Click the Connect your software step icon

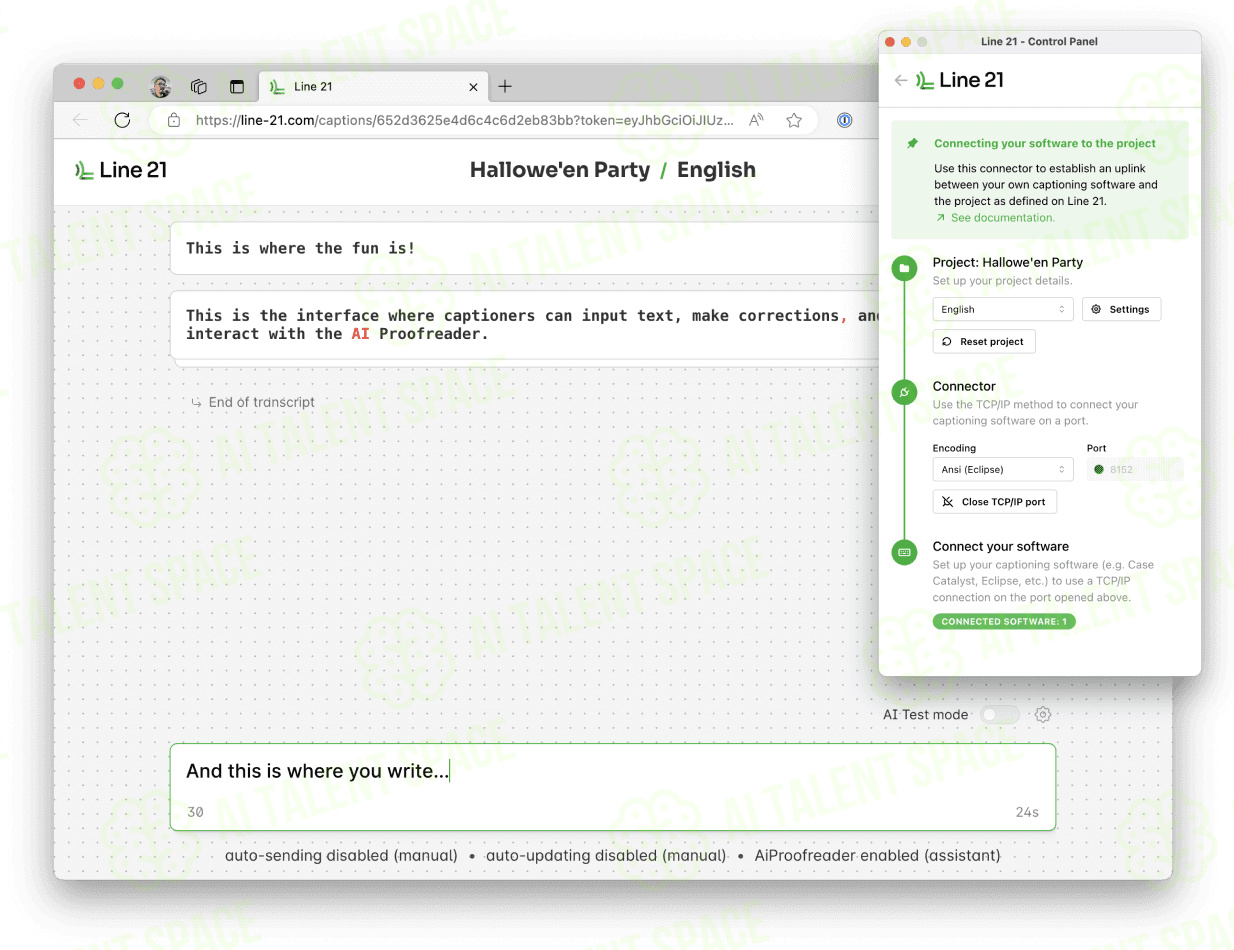click(904, 552)
